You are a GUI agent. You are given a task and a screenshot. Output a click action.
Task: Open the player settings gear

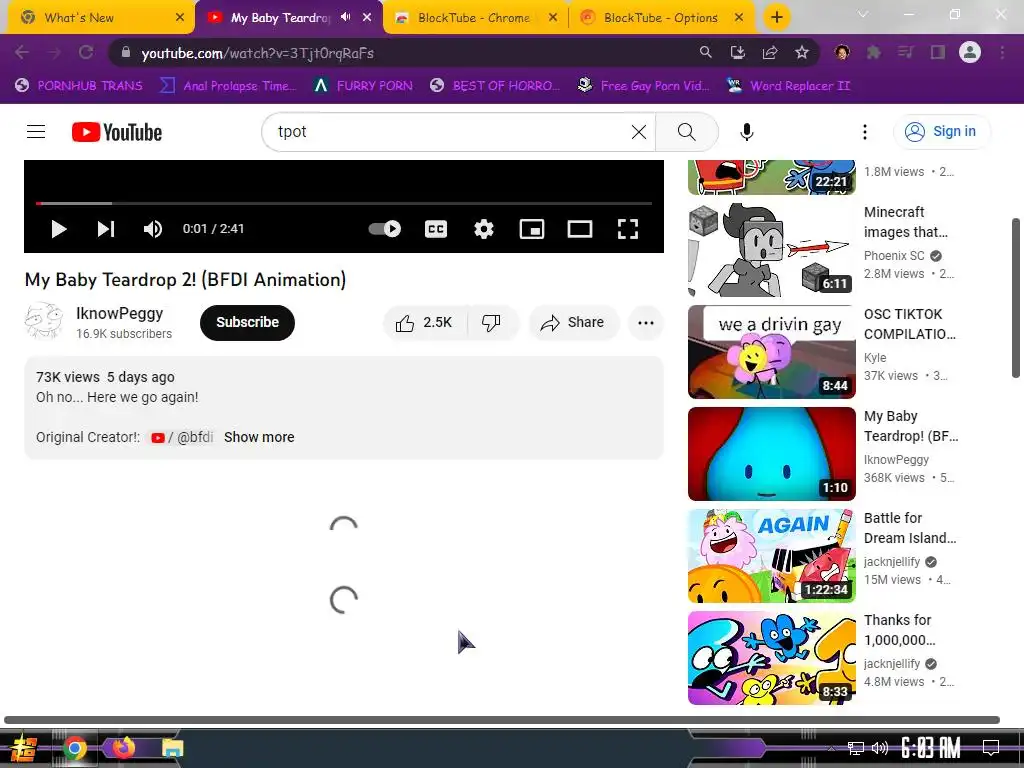[484, 229]
